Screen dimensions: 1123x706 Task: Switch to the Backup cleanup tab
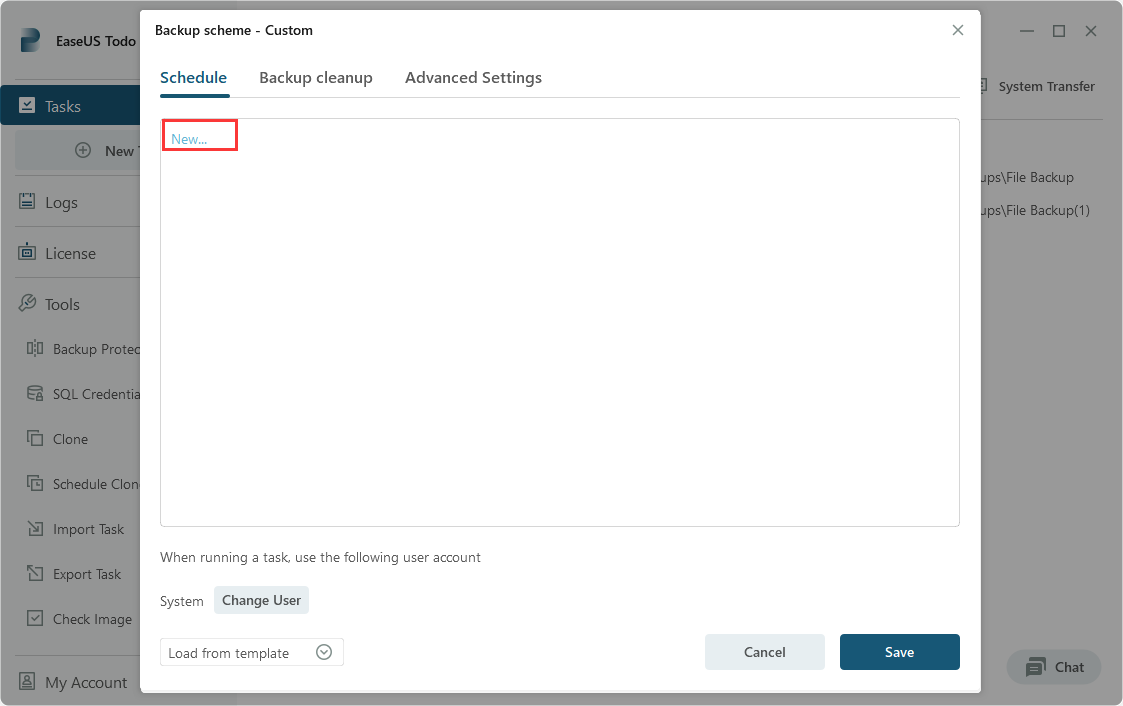coord(316,77)
